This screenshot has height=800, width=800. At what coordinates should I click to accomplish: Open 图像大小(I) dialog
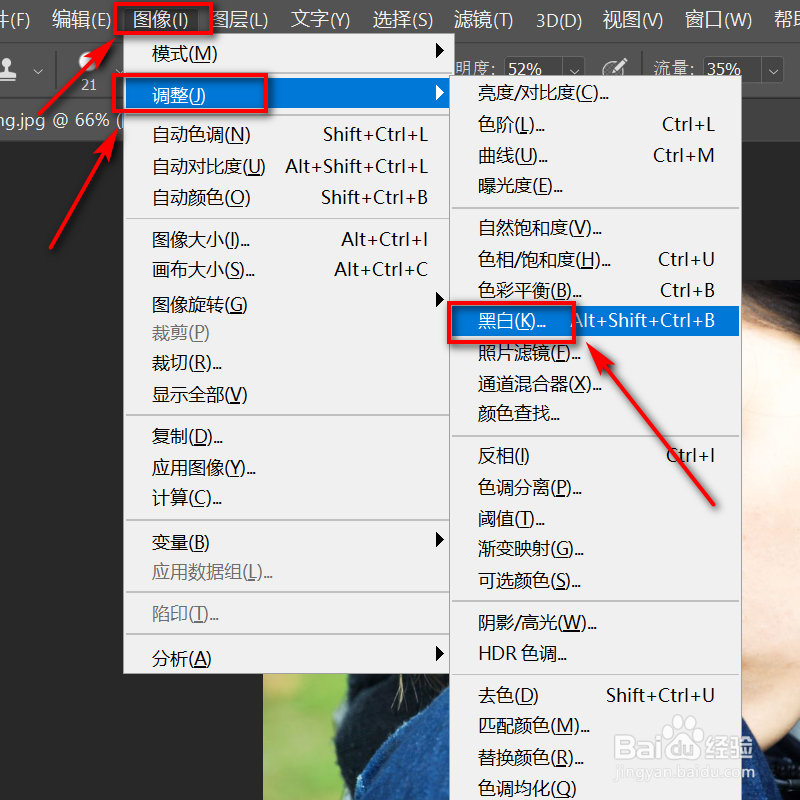pos(287,239)
